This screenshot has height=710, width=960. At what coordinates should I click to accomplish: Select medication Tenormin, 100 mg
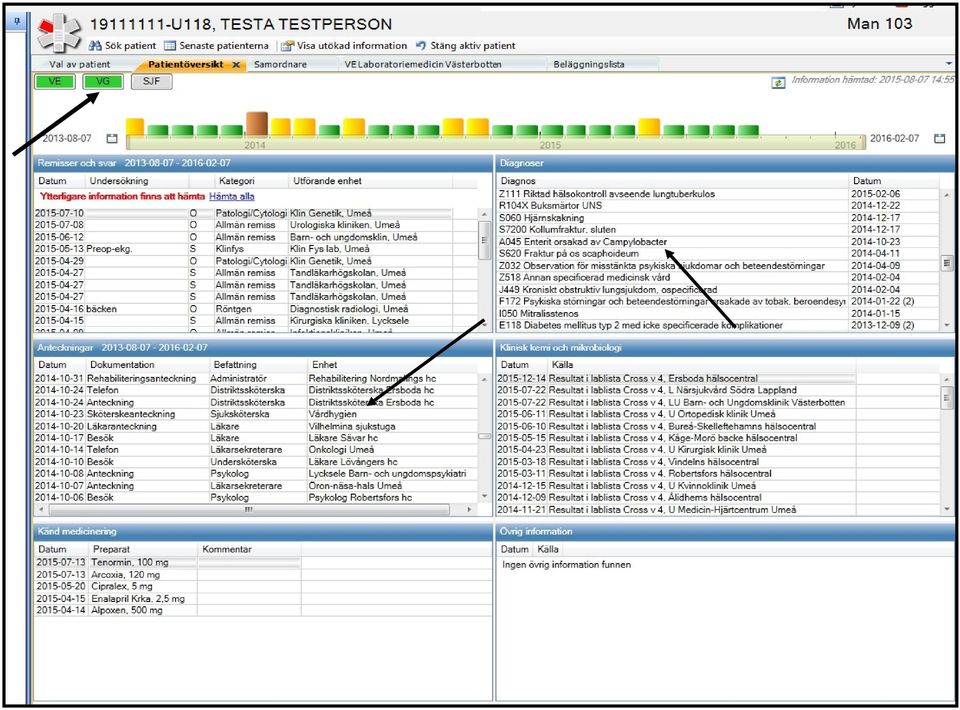point(263,562)
